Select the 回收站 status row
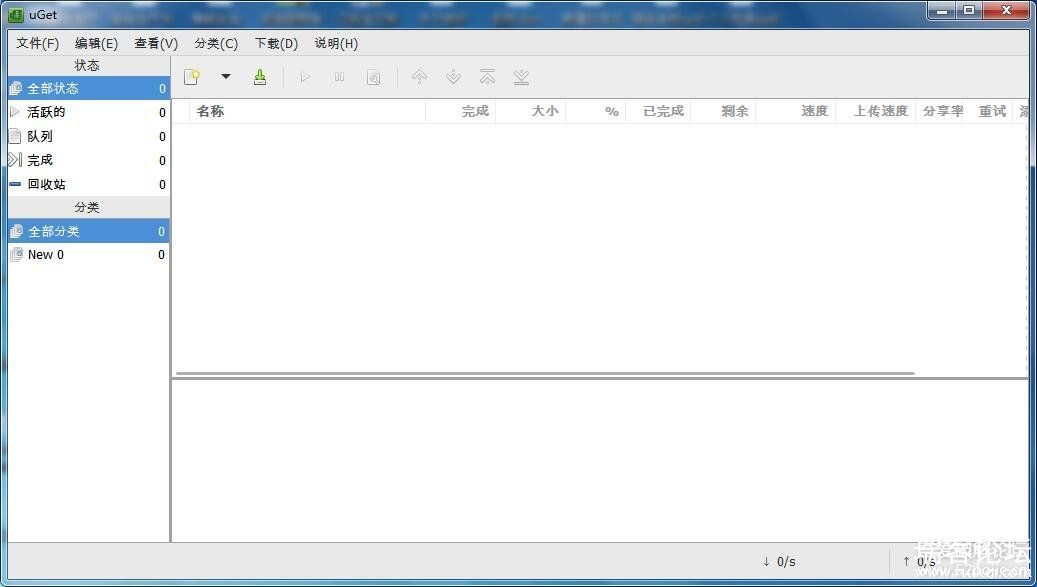 (x=89, y=184)
